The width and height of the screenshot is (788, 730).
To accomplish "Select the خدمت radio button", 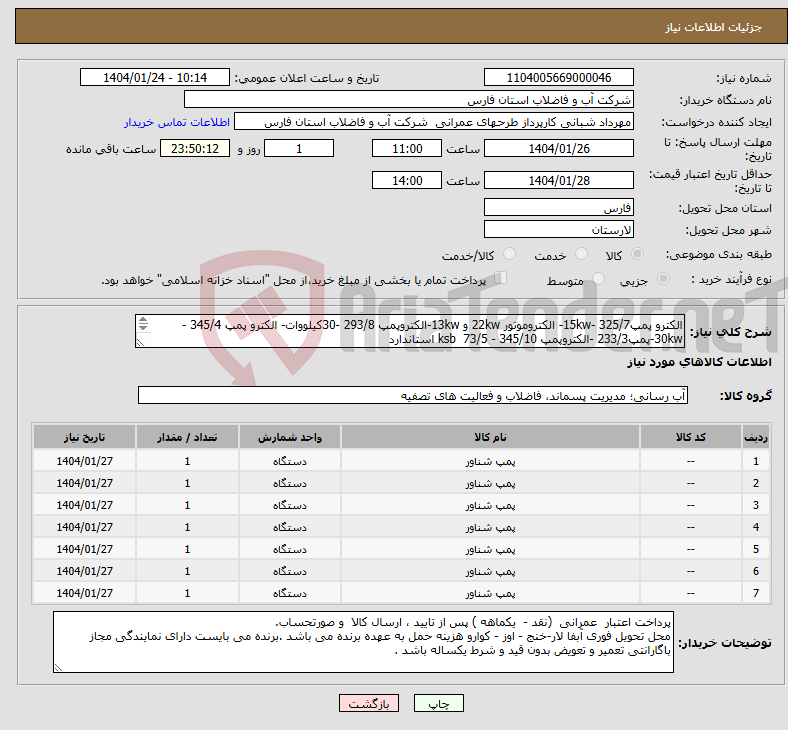I will (581, 254).
